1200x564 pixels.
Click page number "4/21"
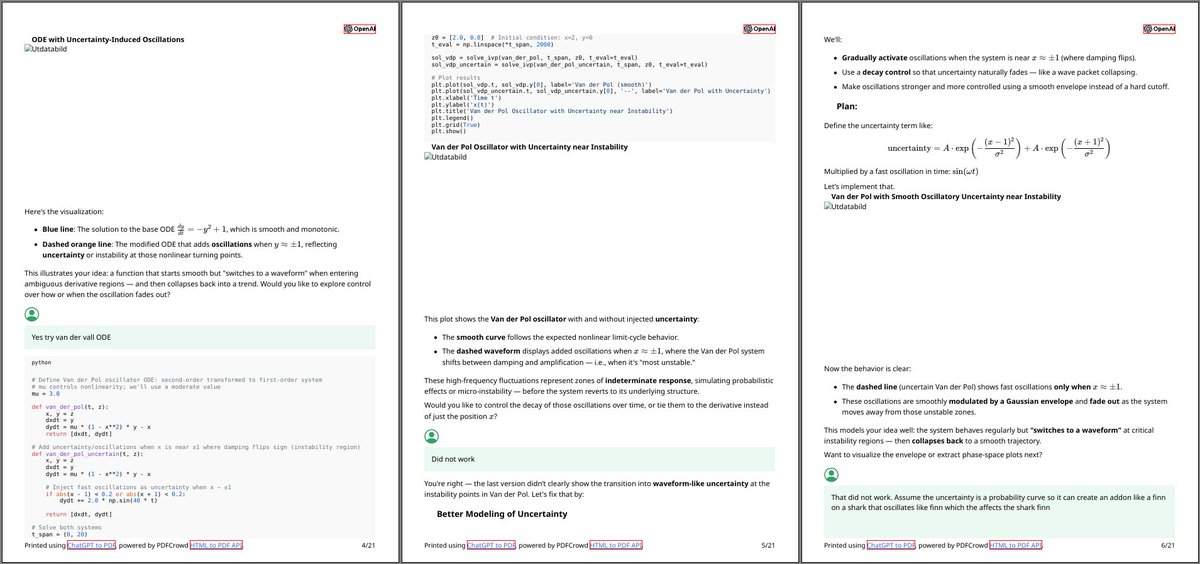click(x=368, y=545)
